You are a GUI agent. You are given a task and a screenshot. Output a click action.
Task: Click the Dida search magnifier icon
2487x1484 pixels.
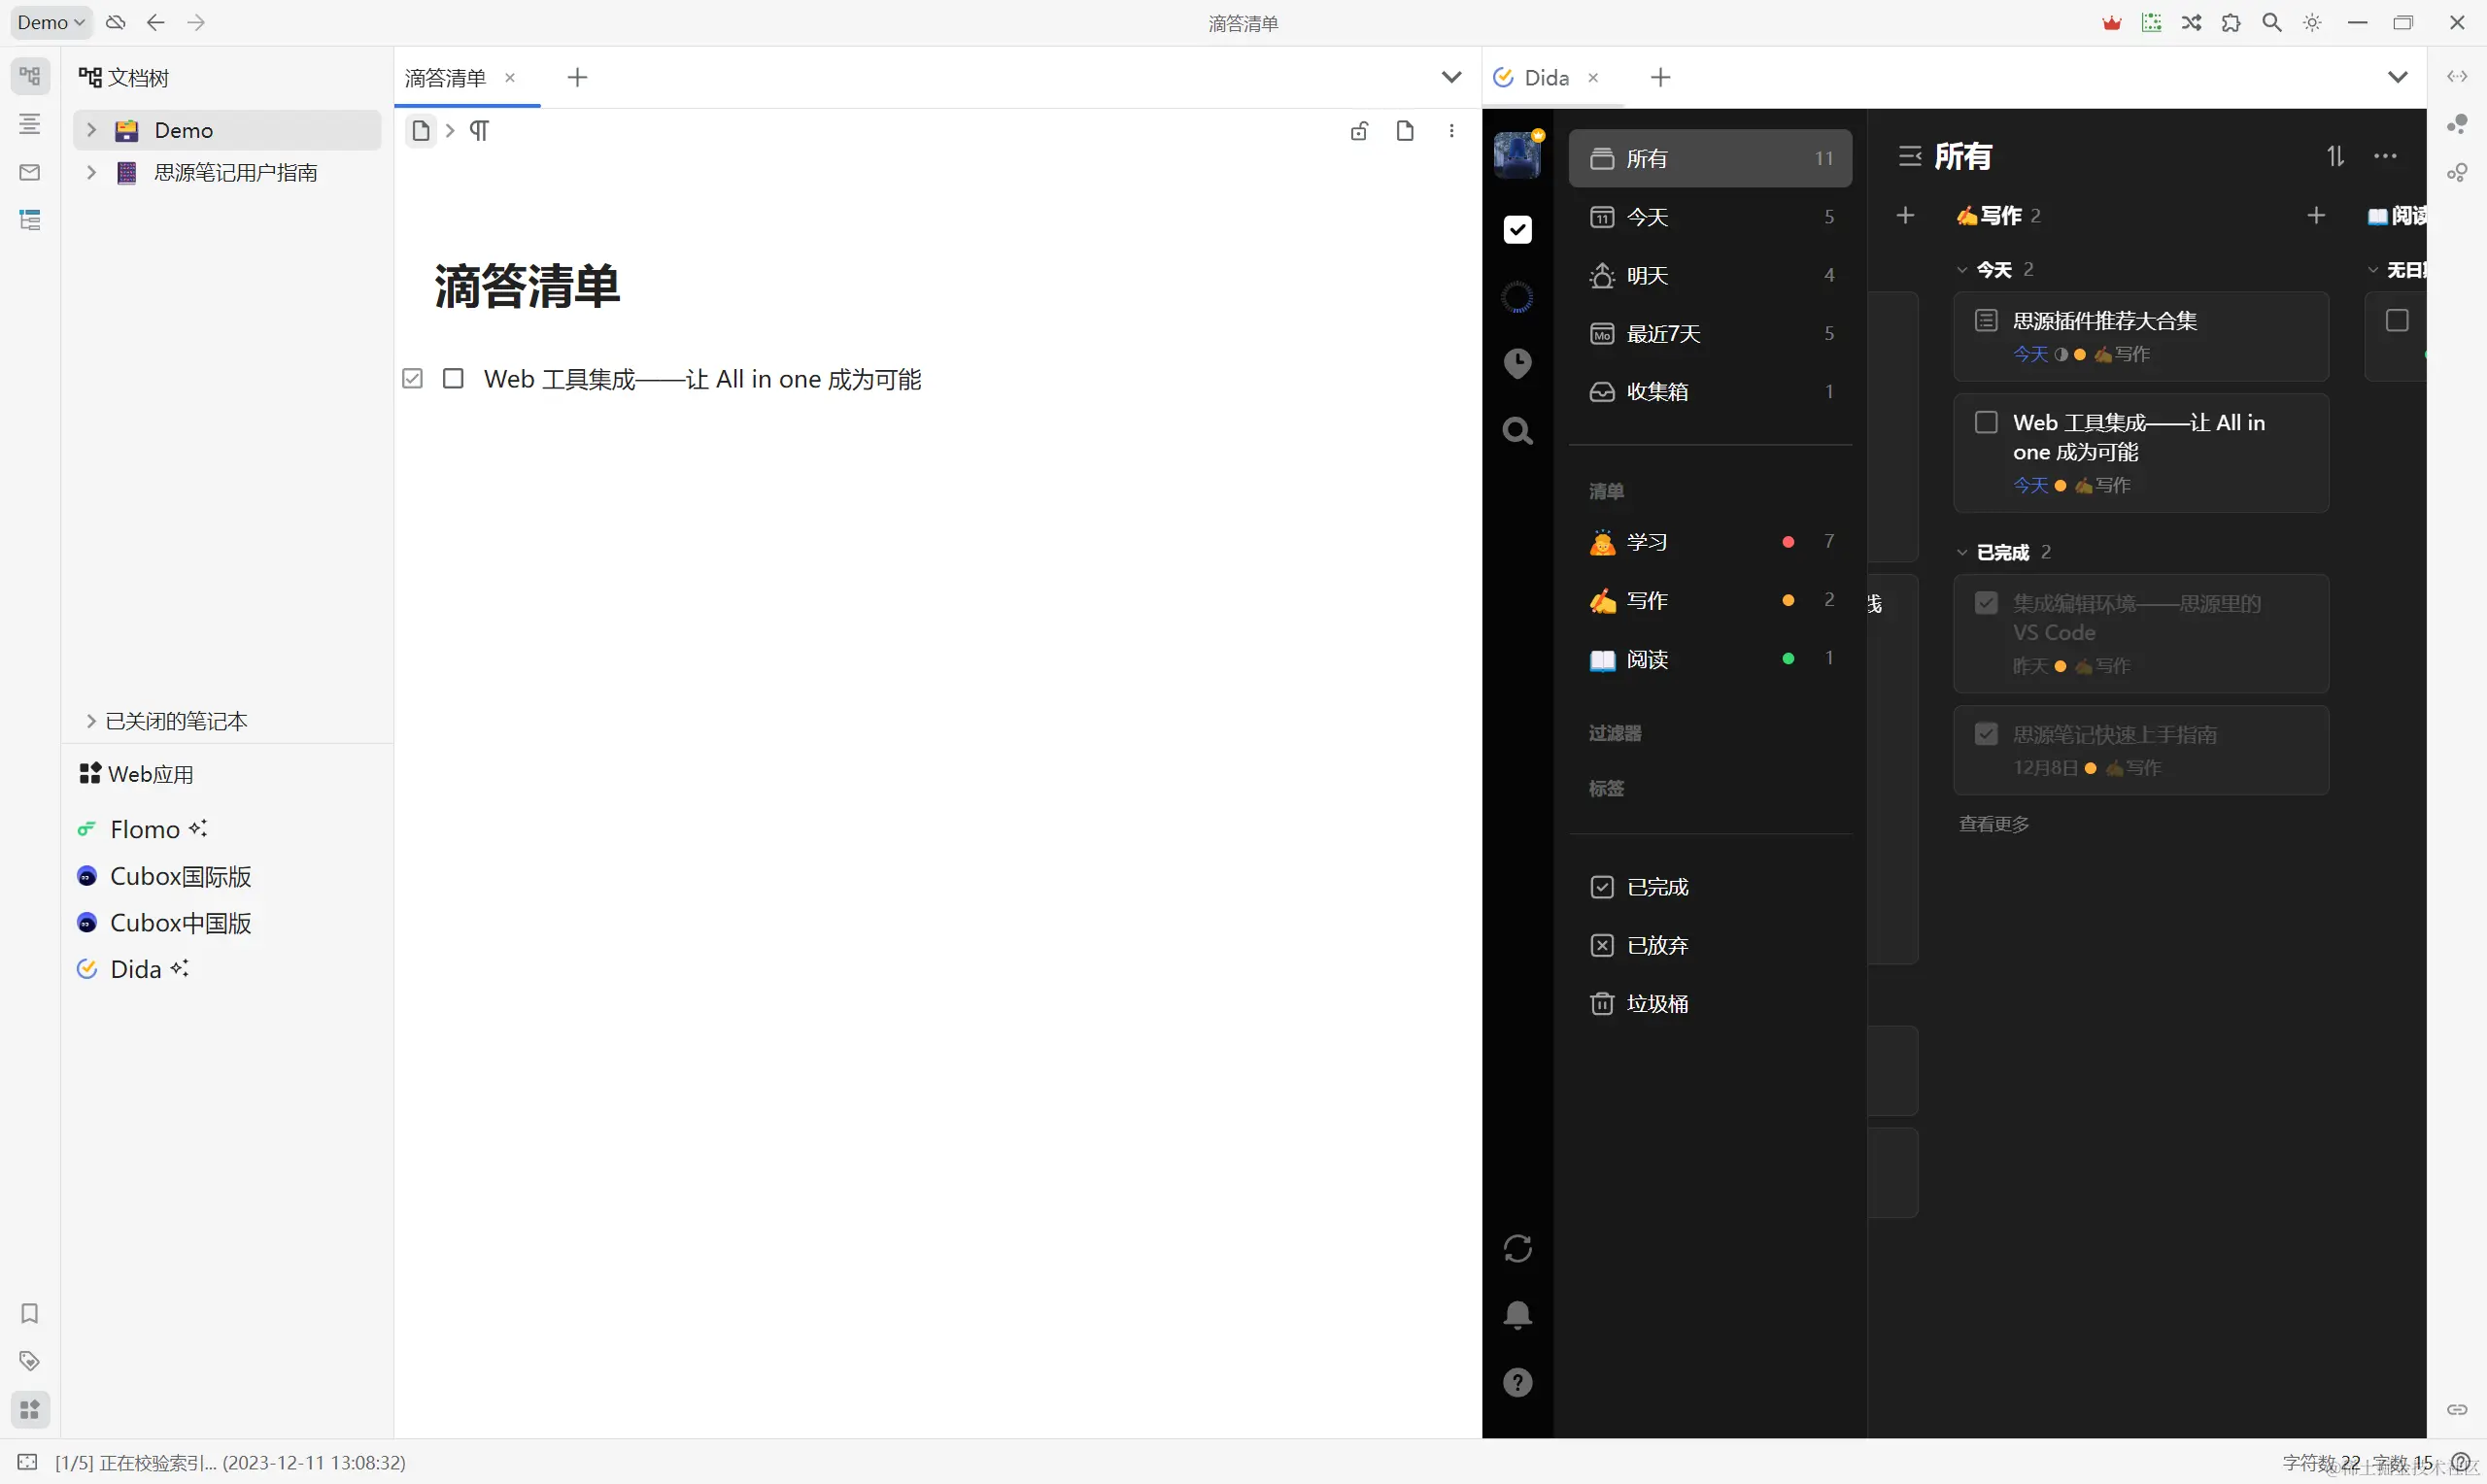click(1517, 431)
